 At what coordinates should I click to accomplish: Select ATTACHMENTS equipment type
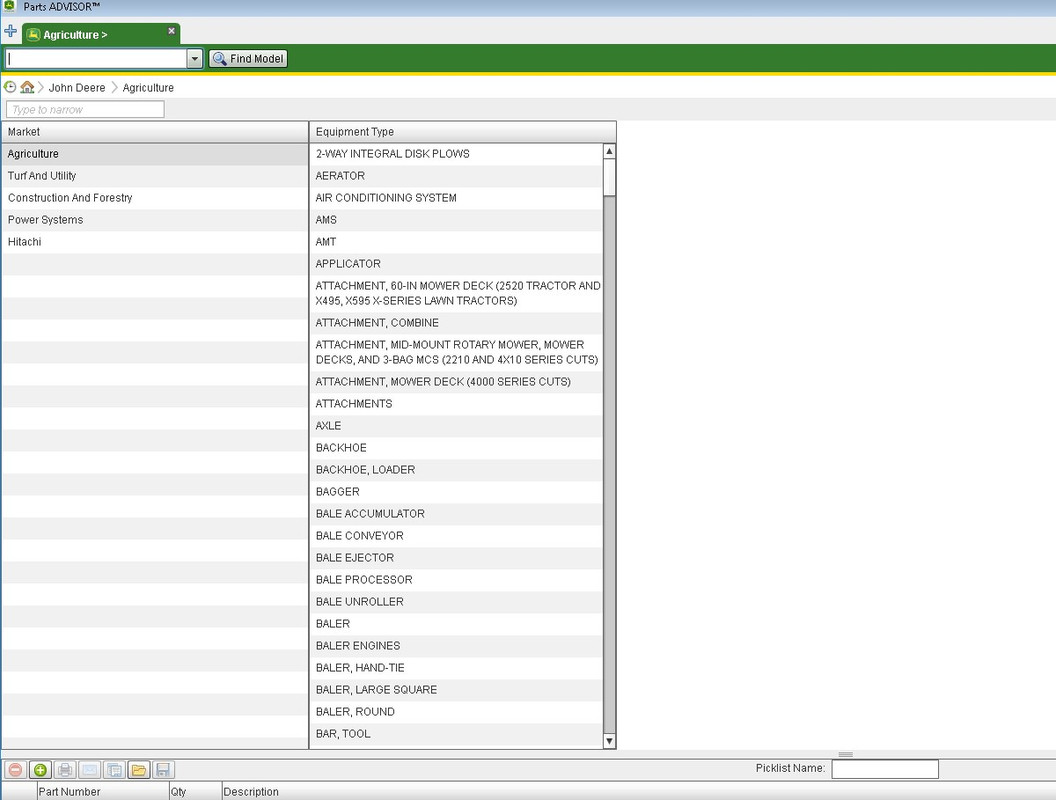(x=456, y=403)
